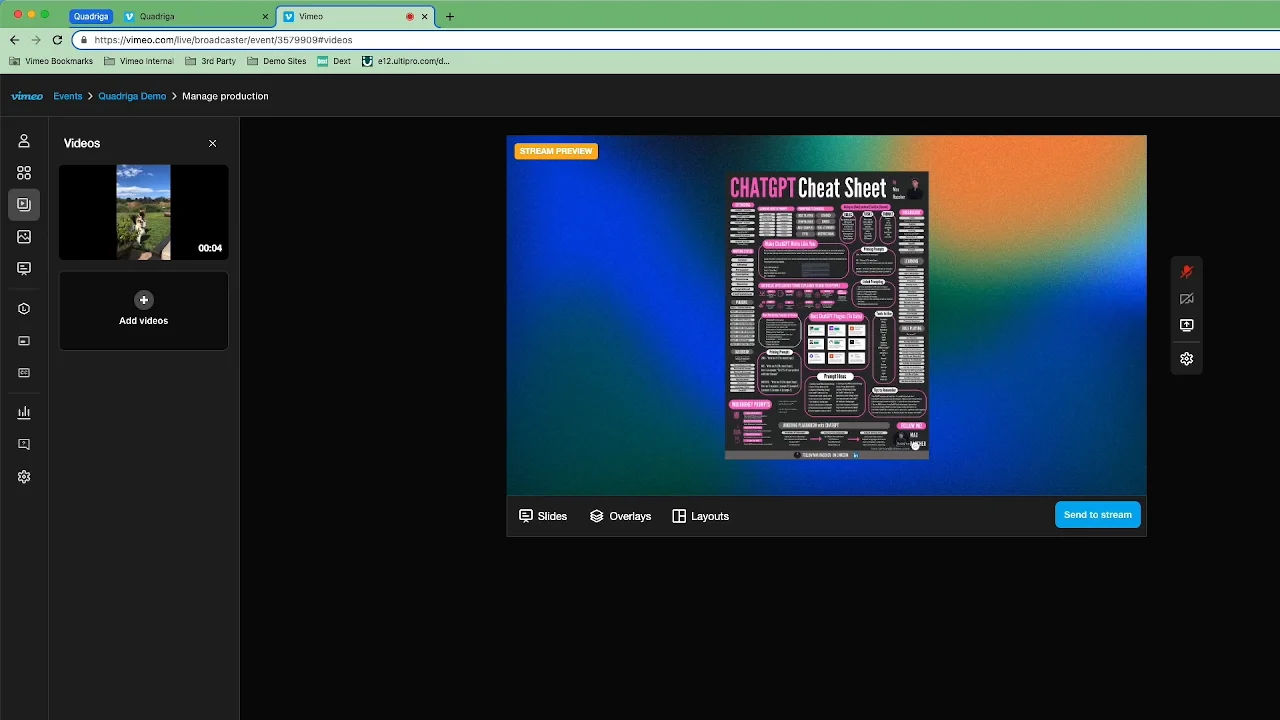Select the Videos panel icon in sidebar
Screen dimensions: 1280x720
[x=24, y=204]
